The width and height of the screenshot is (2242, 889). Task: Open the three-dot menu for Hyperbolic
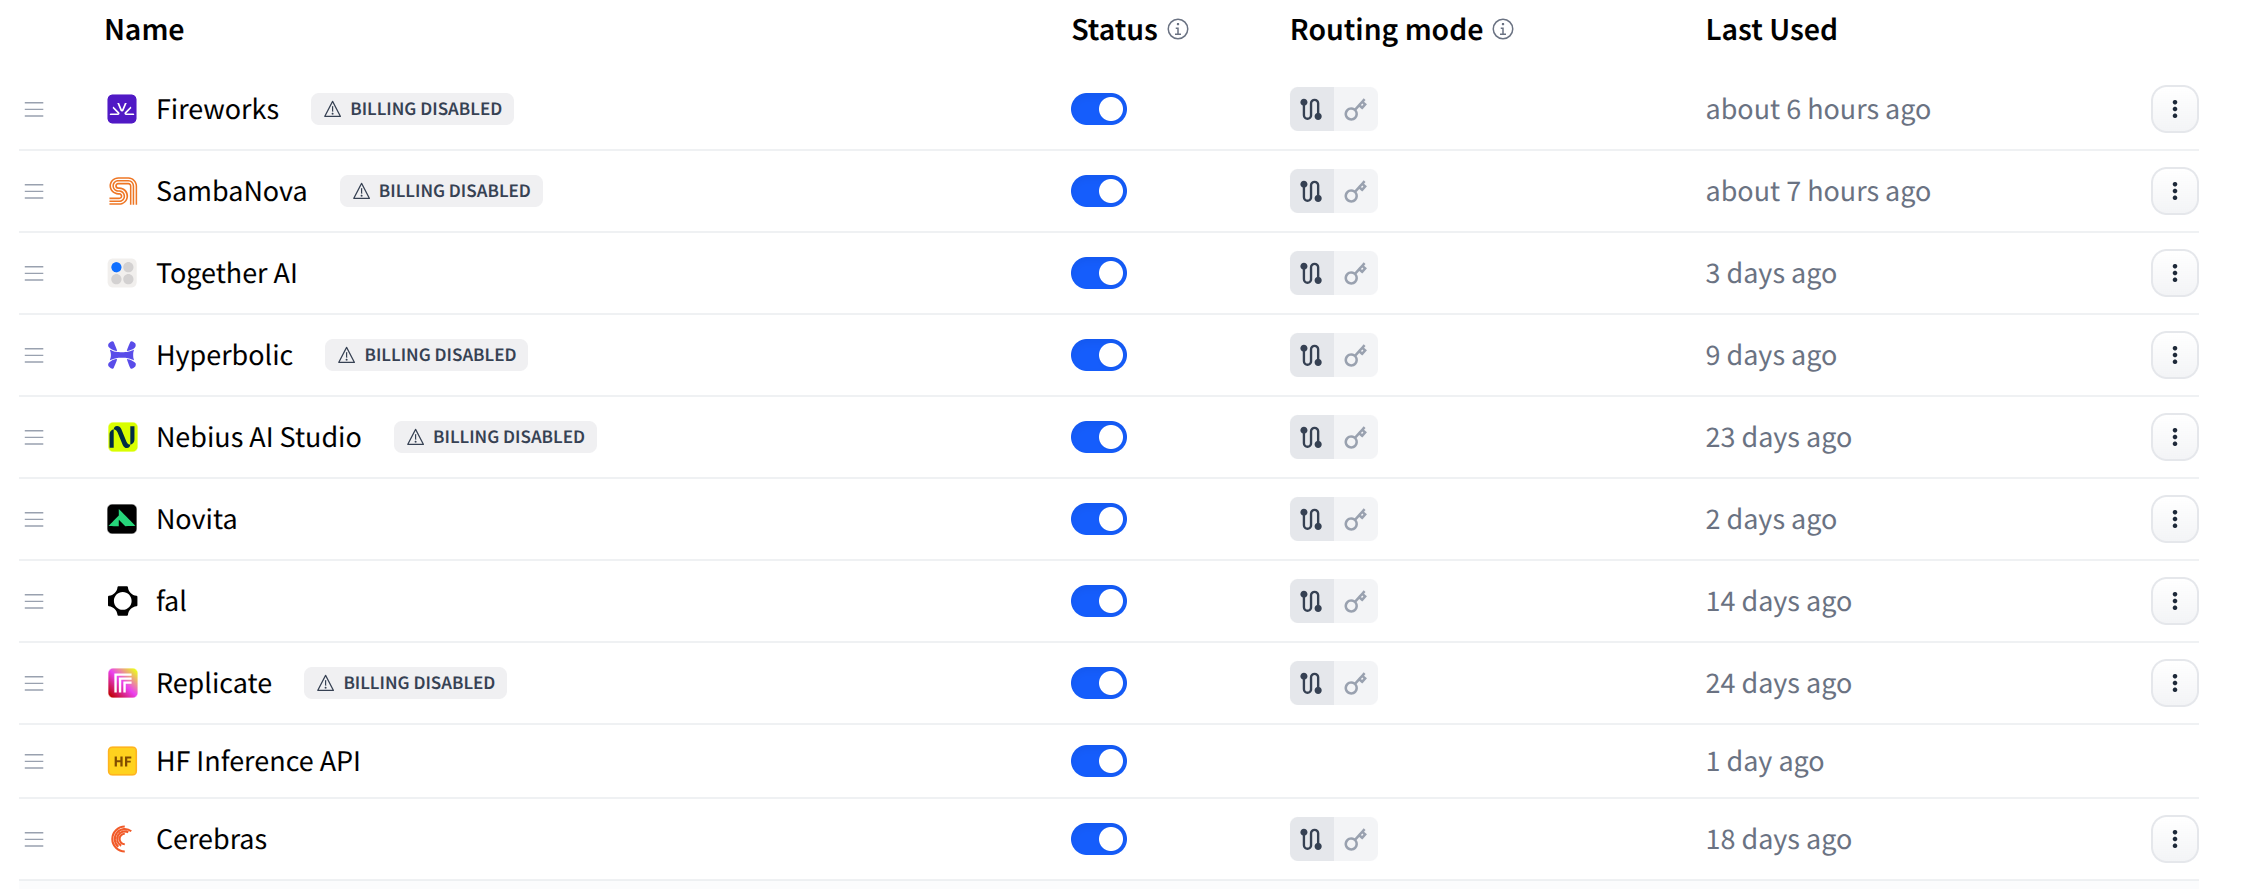click(x=2174, y=355)
